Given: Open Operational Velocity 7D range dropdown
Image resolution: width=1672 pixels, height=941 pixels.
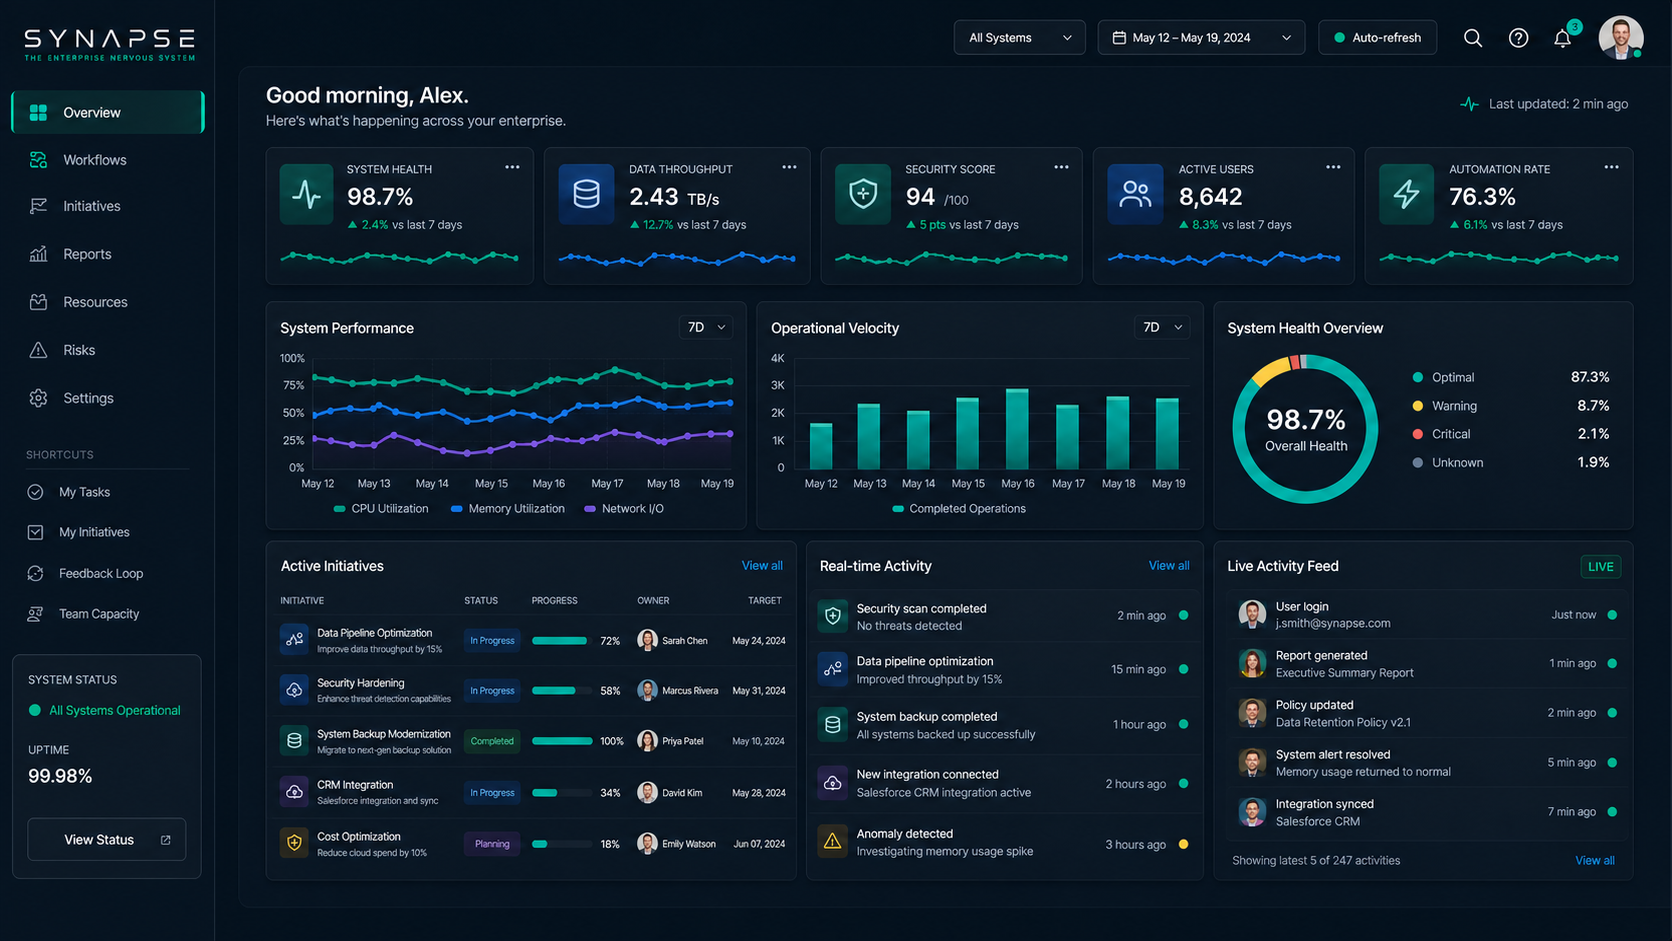Looking at the screenshot, I should point(1162,327).
